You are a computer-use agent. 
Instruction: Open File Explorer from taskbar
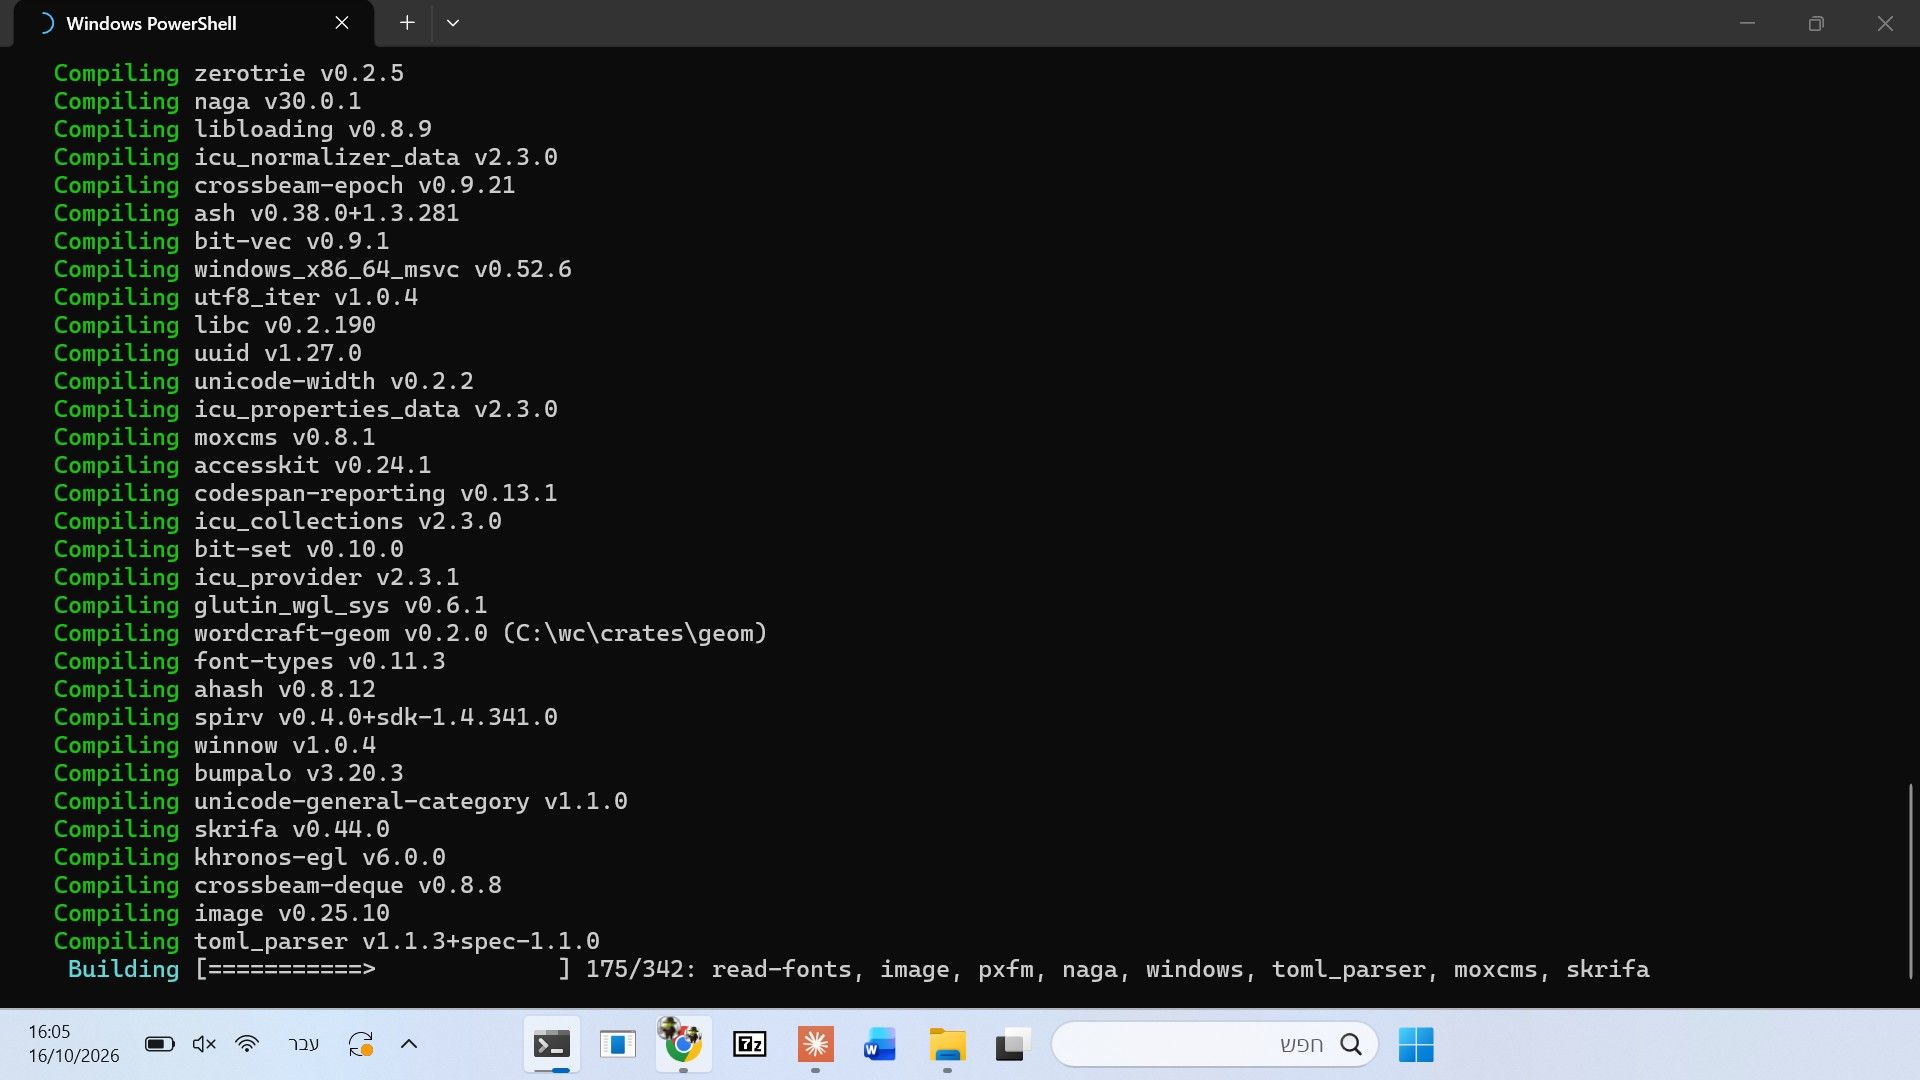point(947,1045)
